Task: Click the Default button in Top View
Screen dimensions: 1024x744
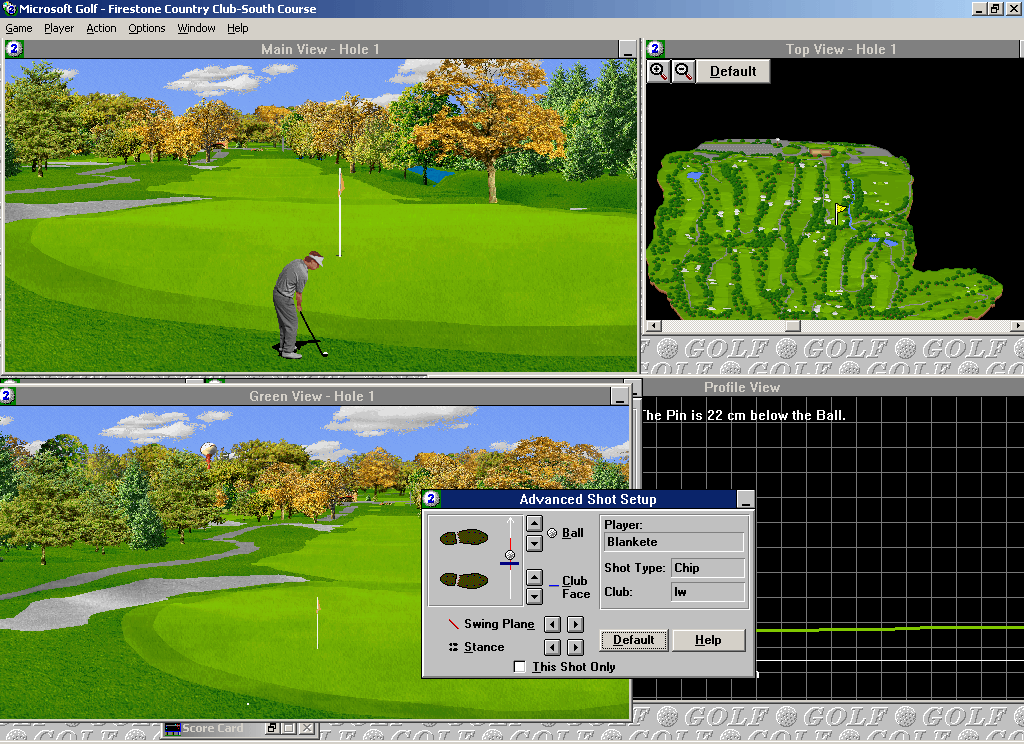Action: (x=733, y=71)
